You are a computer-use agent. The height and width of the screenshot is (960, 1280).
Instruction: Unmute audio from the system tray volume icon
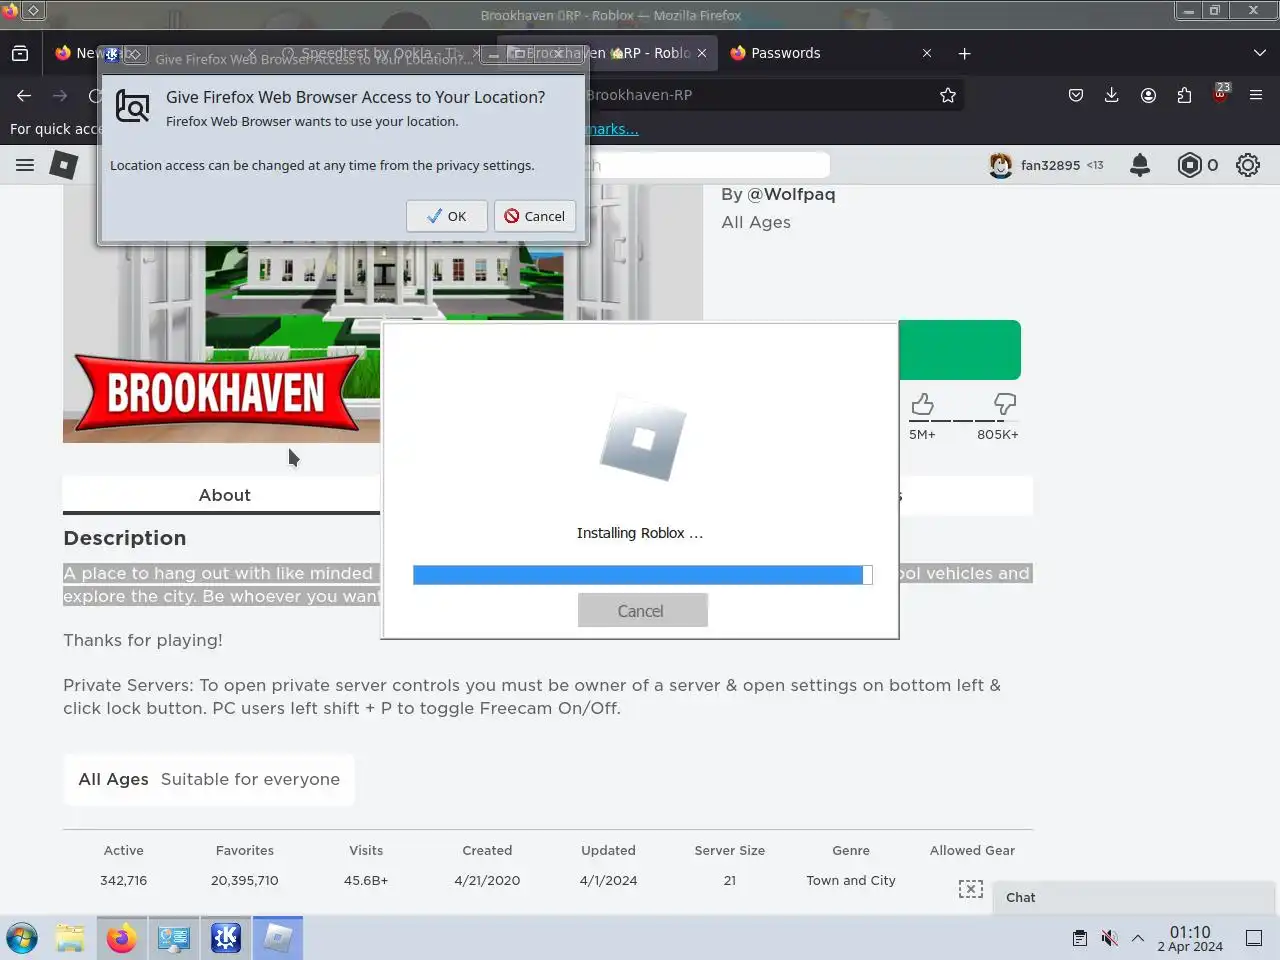click(x=1109, y=938)
